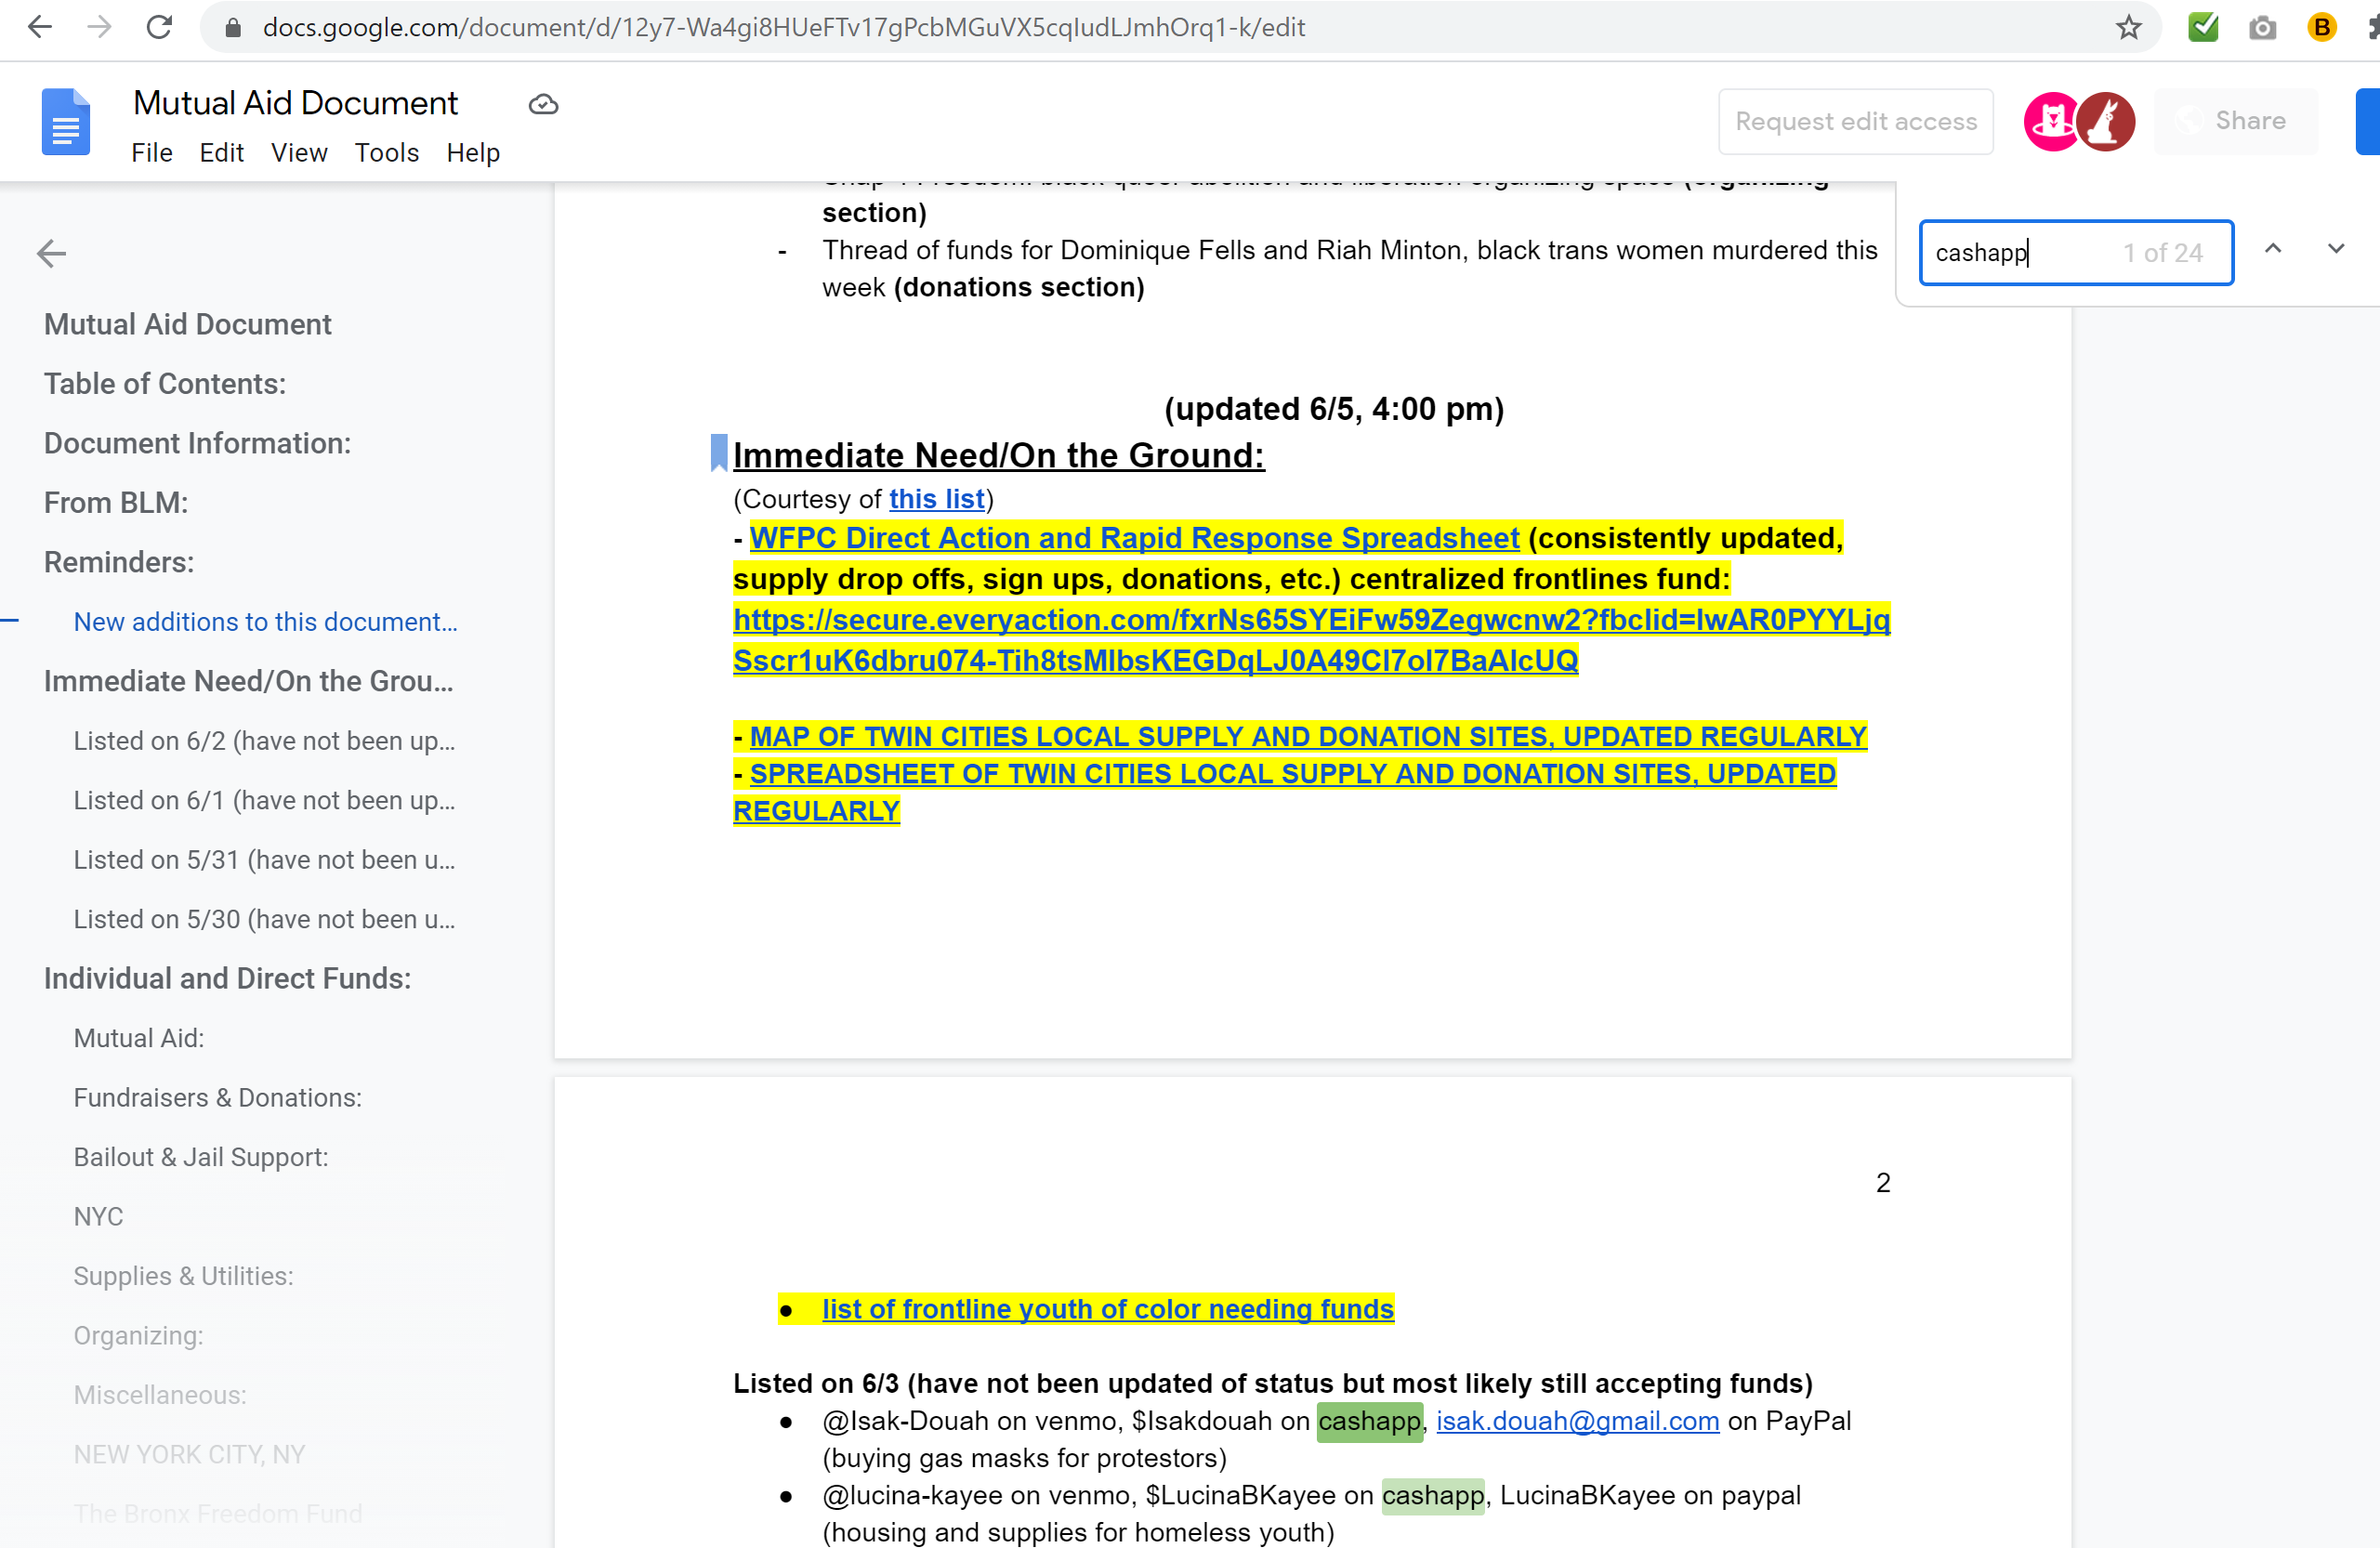Jump to Table of Contents in outline
This screenshot has height=1548, width=2380.
coord(165,384)
